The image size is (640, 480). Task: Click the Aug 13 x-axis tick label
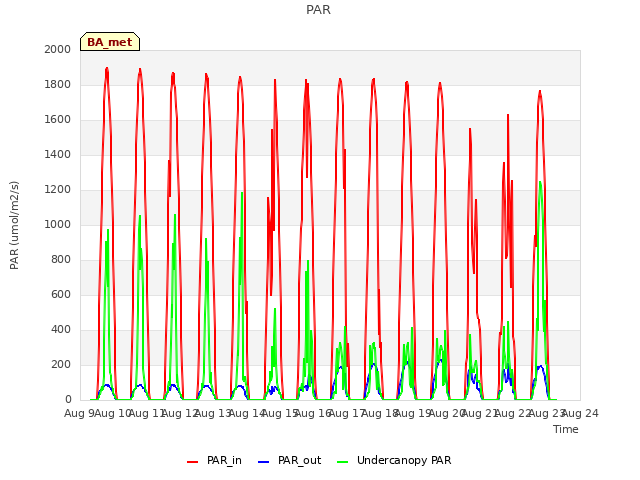[x=213, y=414]
